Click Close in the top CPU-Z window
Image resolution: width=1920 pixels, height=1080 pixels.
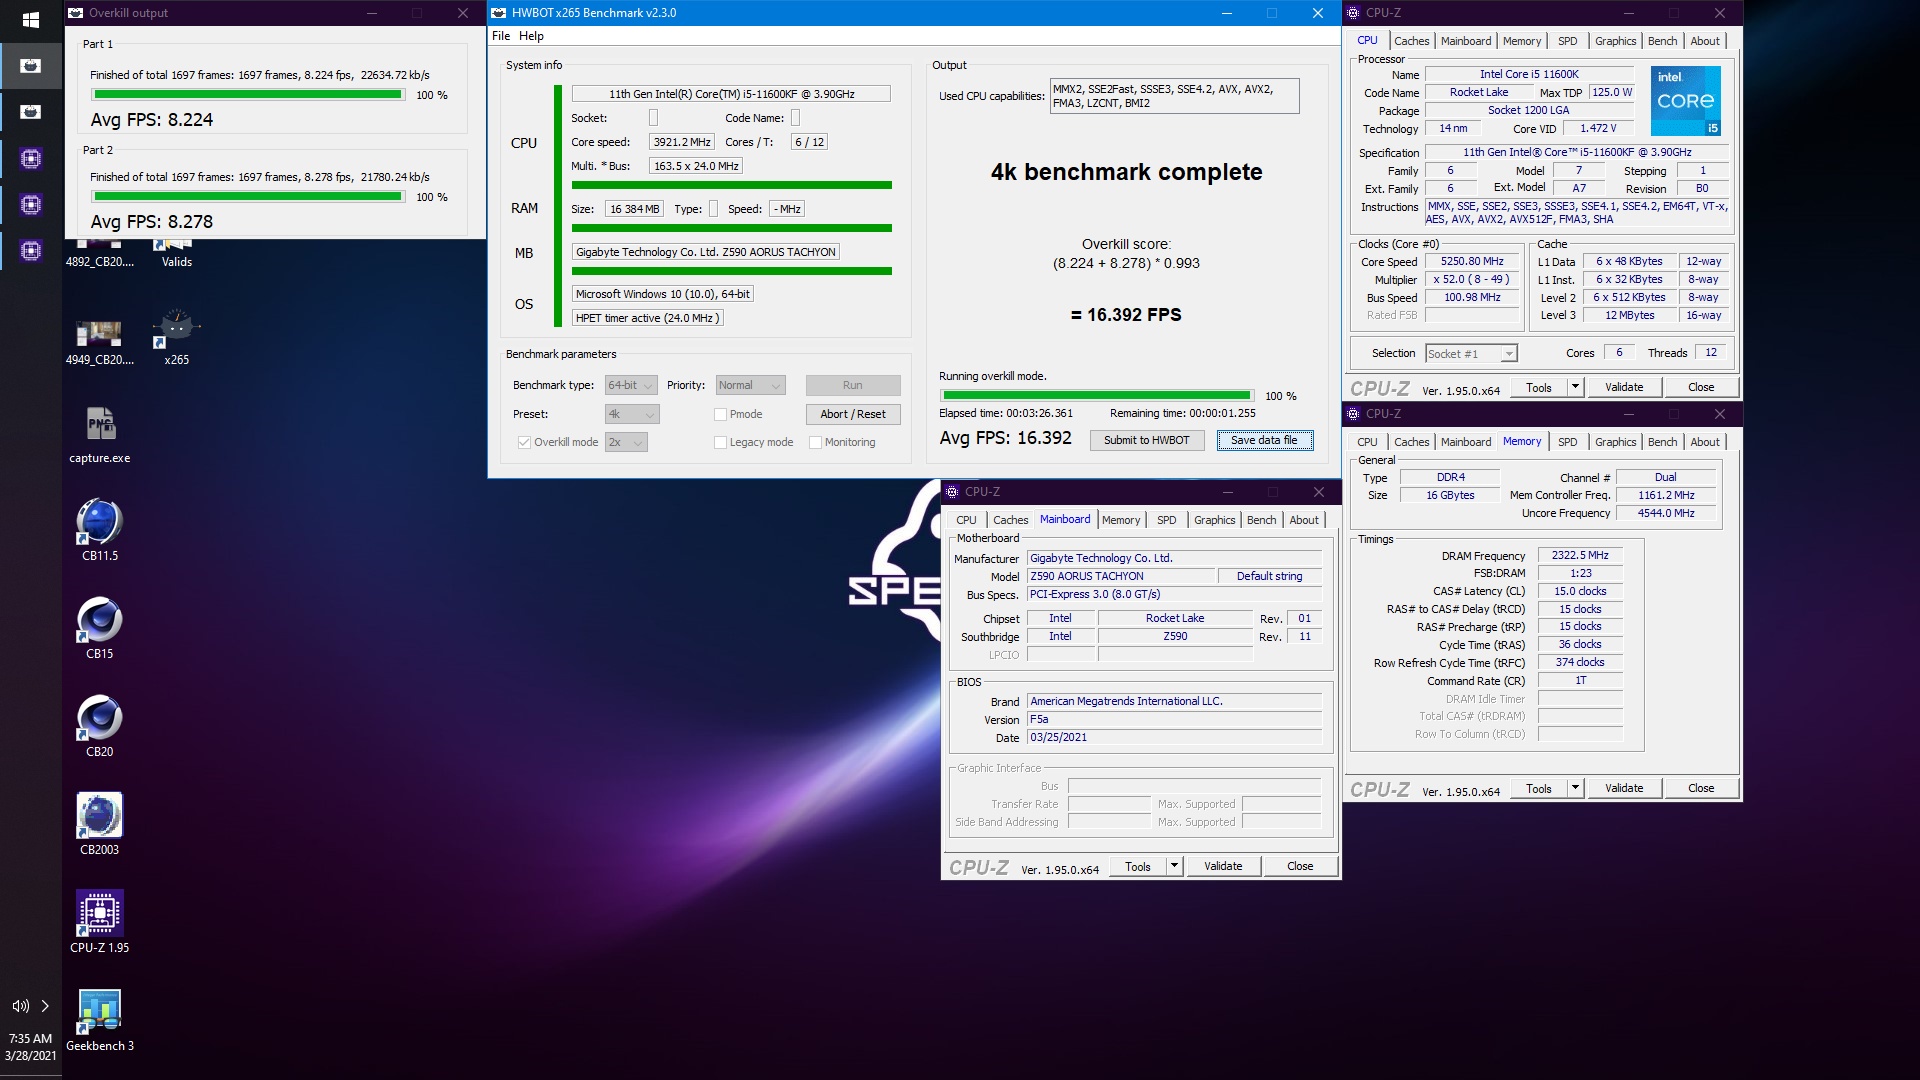[x=1700, y=387]
